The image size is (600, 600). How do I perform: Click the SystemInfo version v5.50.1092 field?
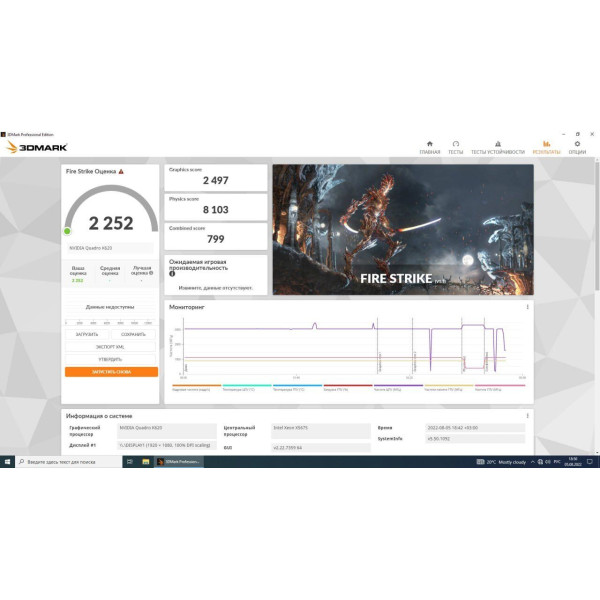[475, 439]
